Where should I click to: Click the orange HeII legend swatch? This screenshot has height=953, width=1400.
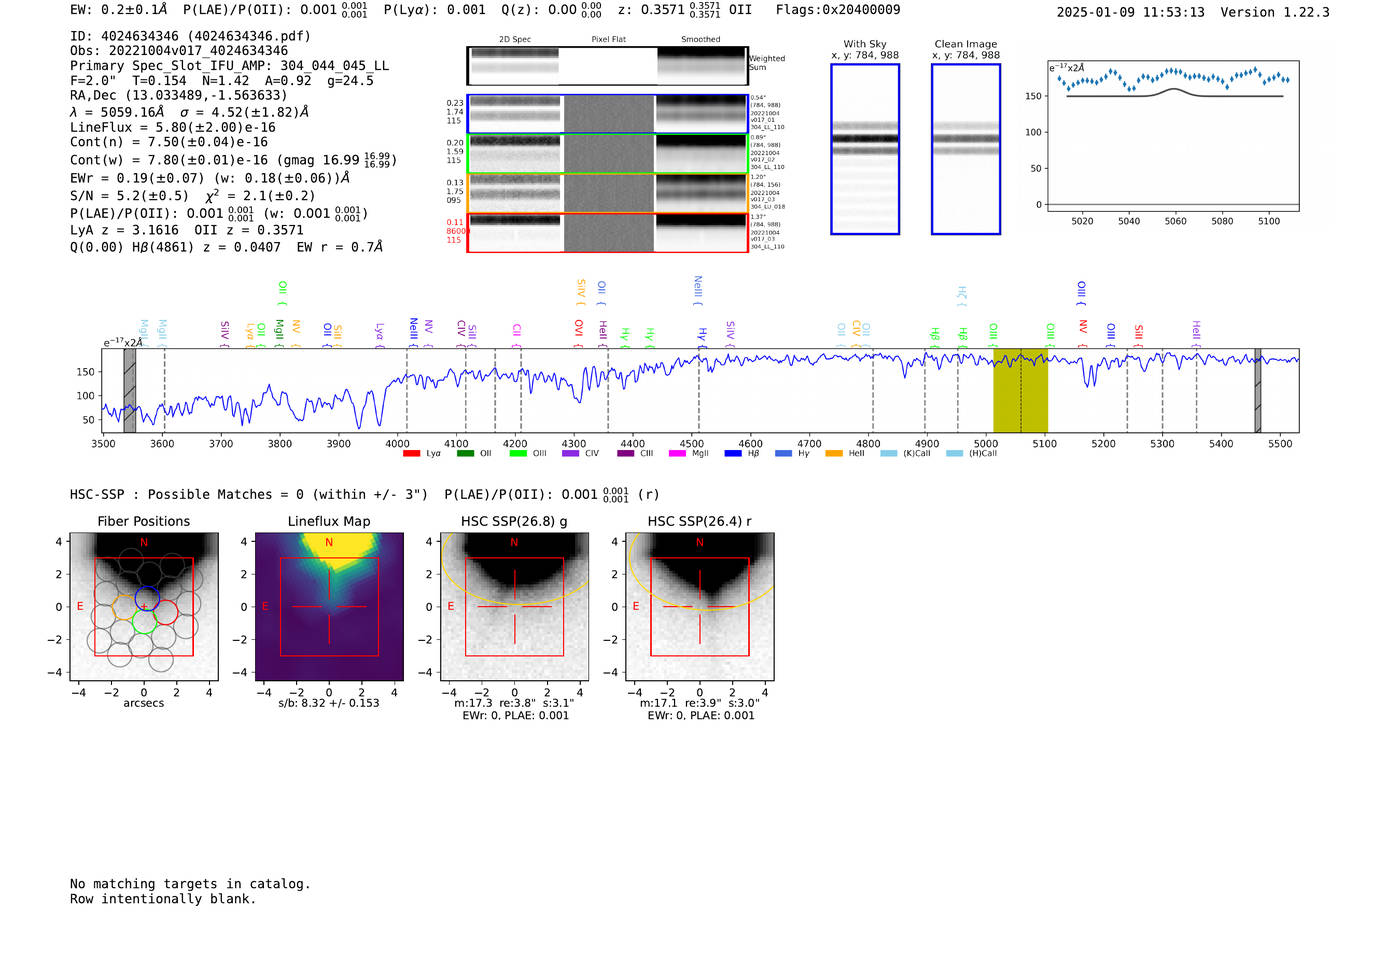(x=834, y=454)
